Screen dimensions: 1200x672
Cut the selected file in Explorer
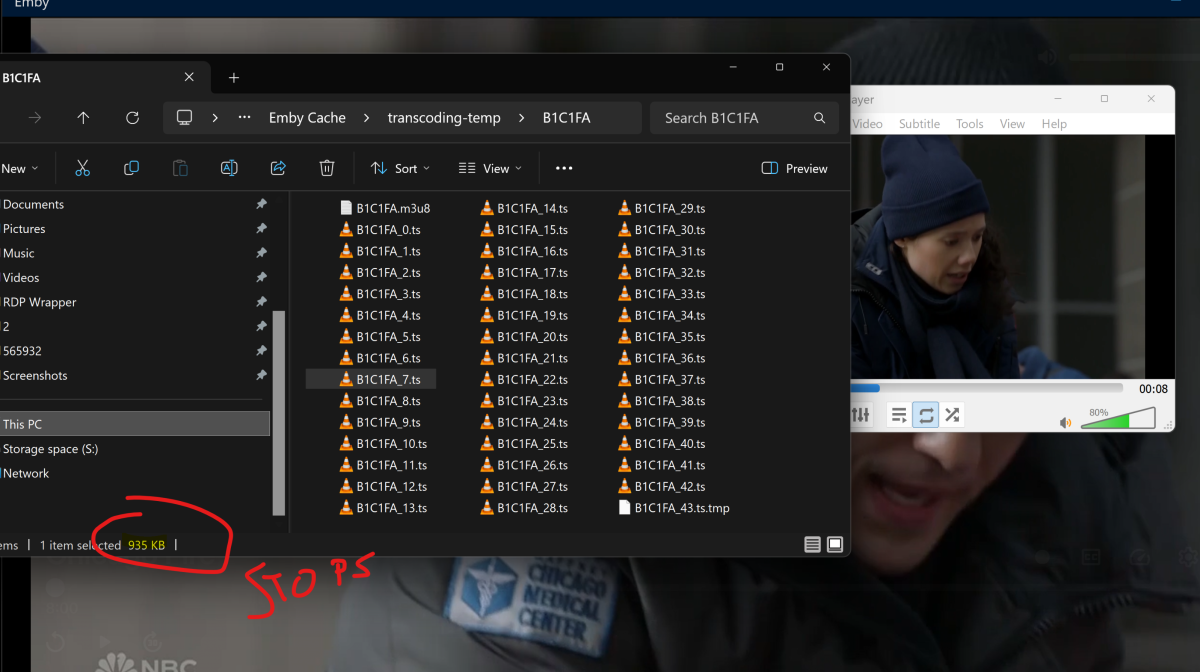(83, 168)
